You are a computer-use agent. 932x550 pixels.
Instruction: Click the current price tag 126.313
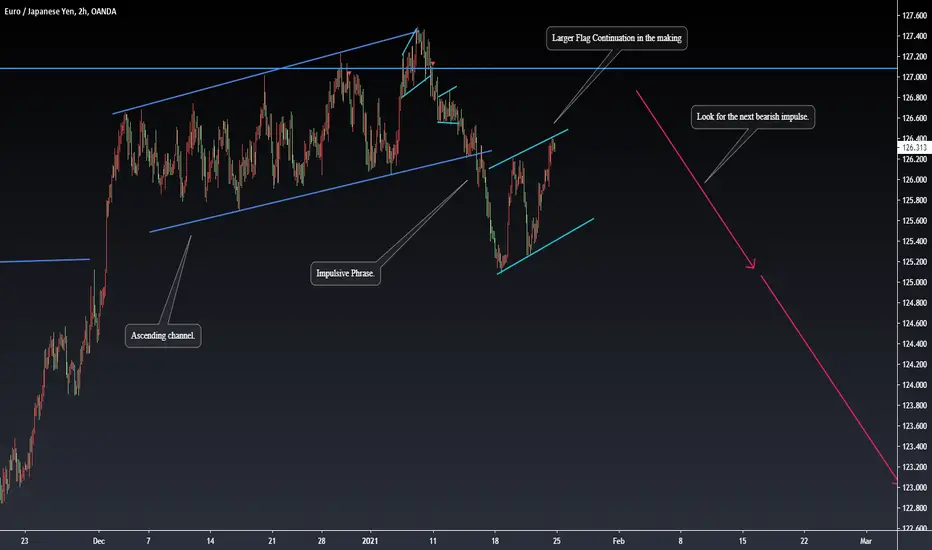point(914,147)
